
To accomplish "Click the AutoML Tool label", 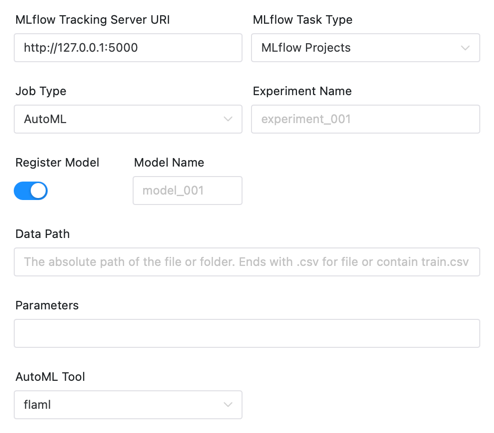I will [x=50, y=377].
